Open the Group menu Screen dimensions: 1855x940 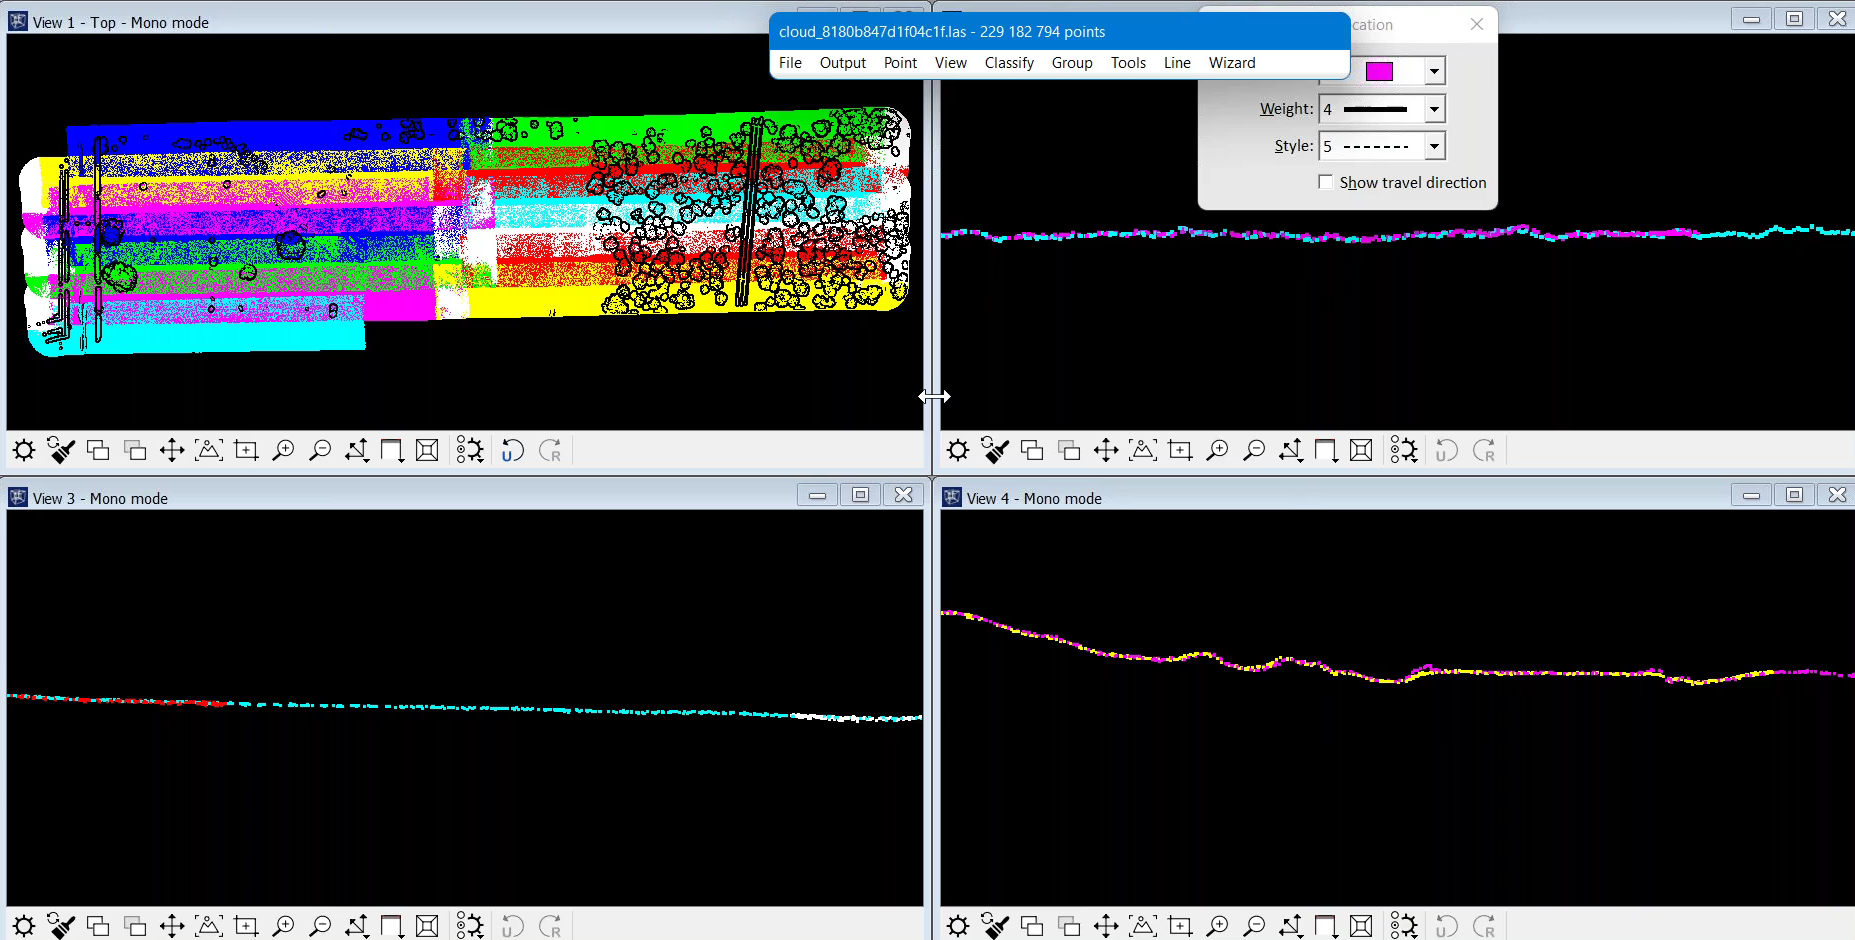coord(1072,63)
